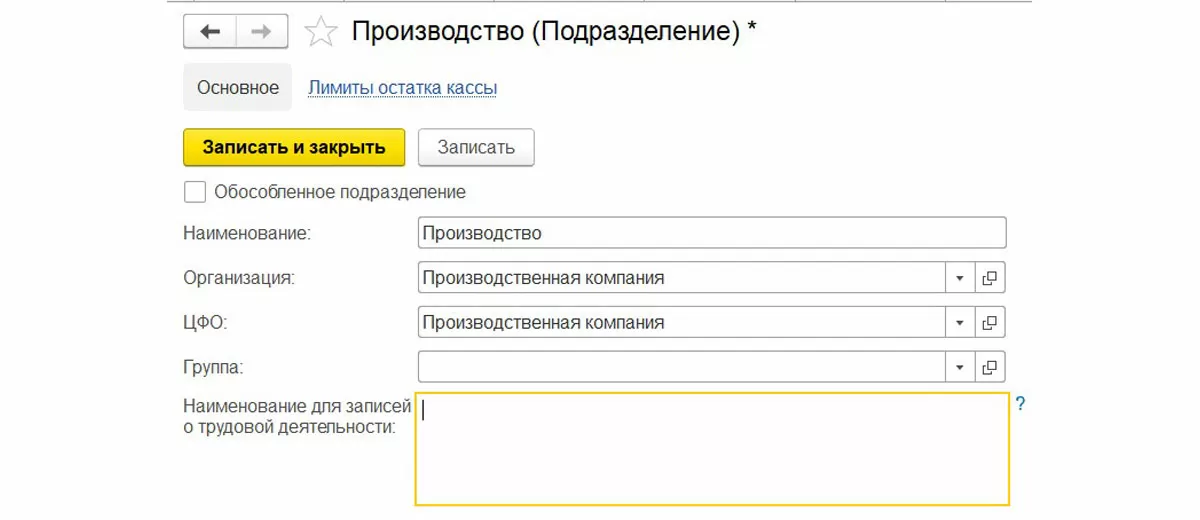Switch to the Основное tab

point(238,88)
